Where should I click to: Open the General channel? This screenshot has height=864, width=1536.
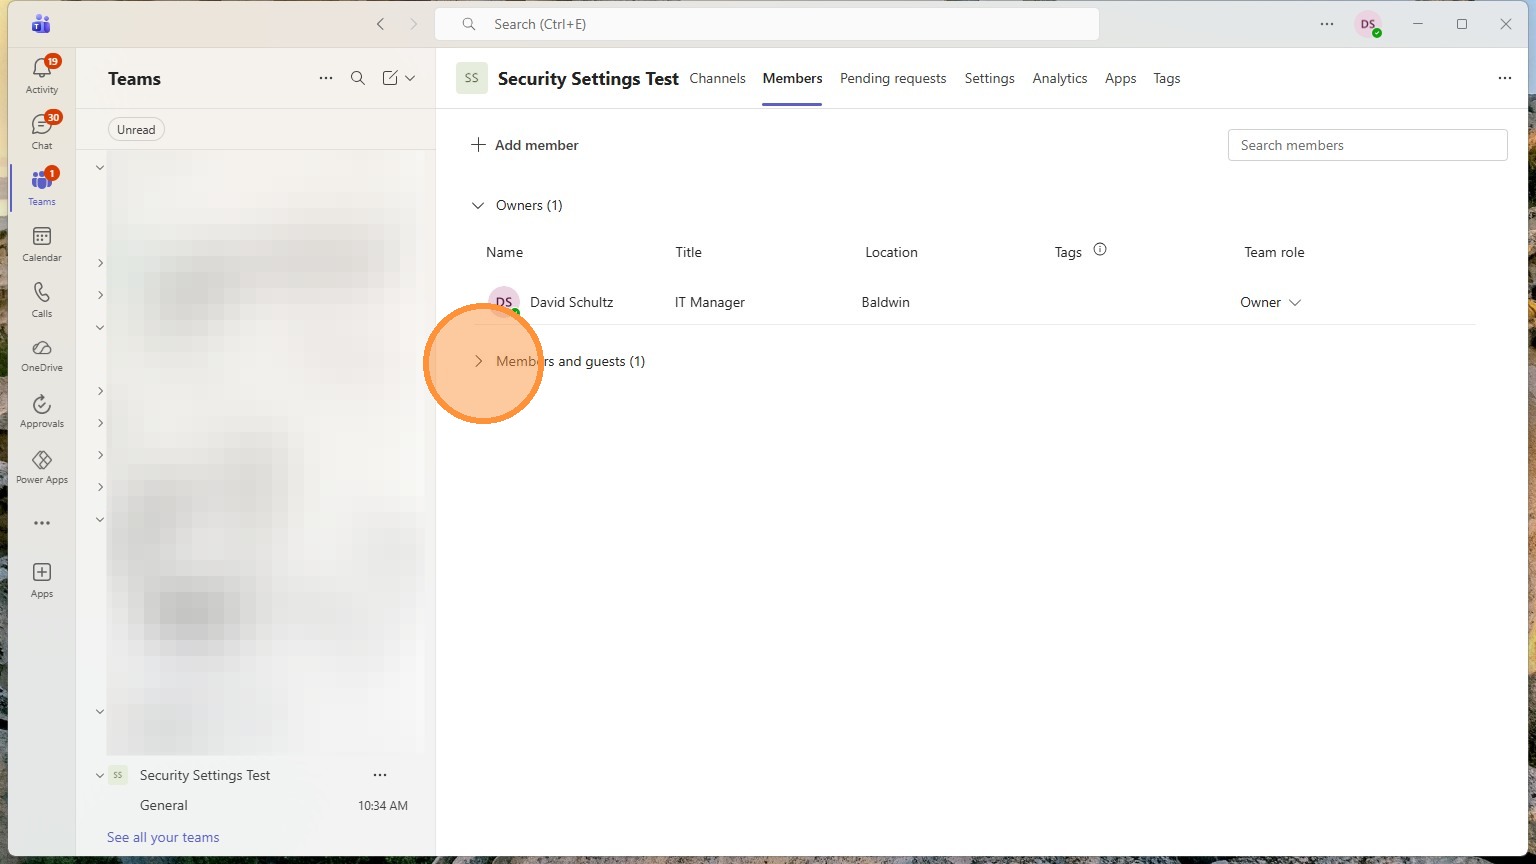point(164,805)
